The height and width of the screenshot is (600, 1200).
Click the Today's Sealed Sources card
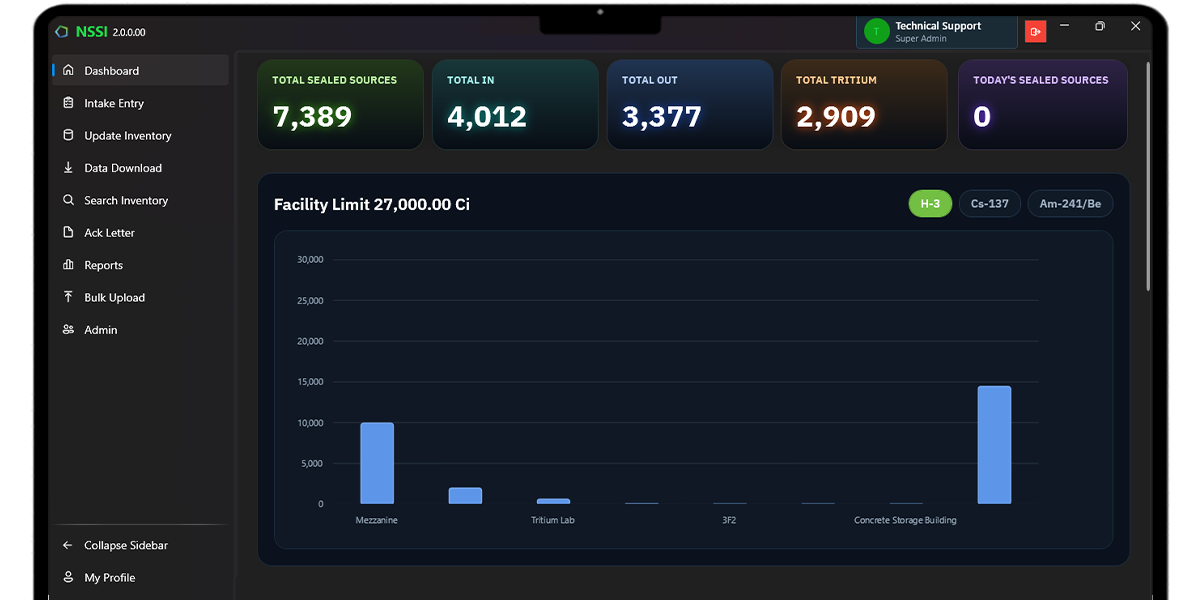1043,105
